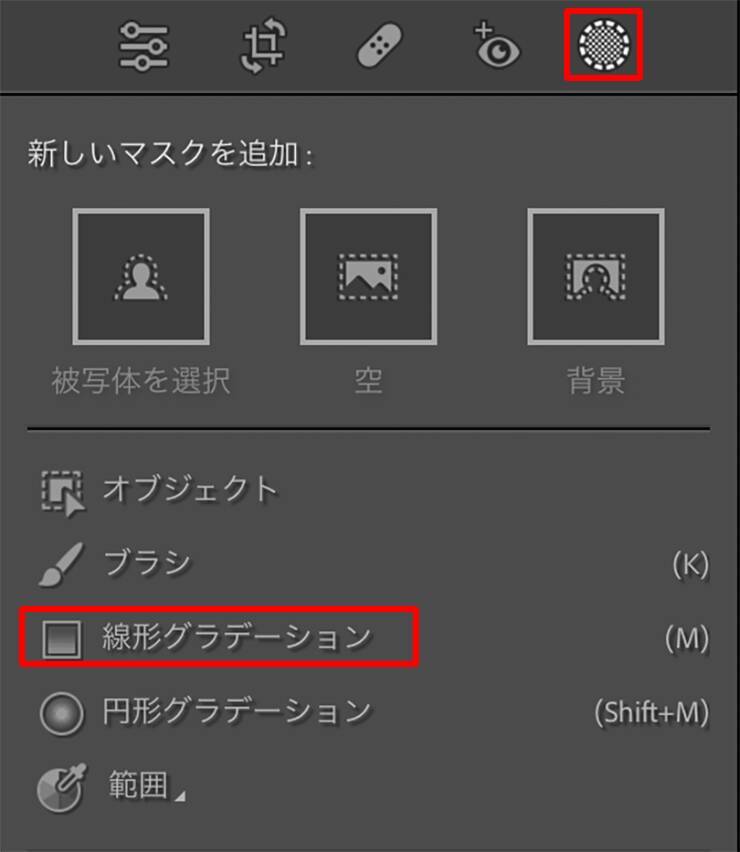The image size is (740, 852).
Task: Select the Healing bandage tool
Action: tap(379, 45)
